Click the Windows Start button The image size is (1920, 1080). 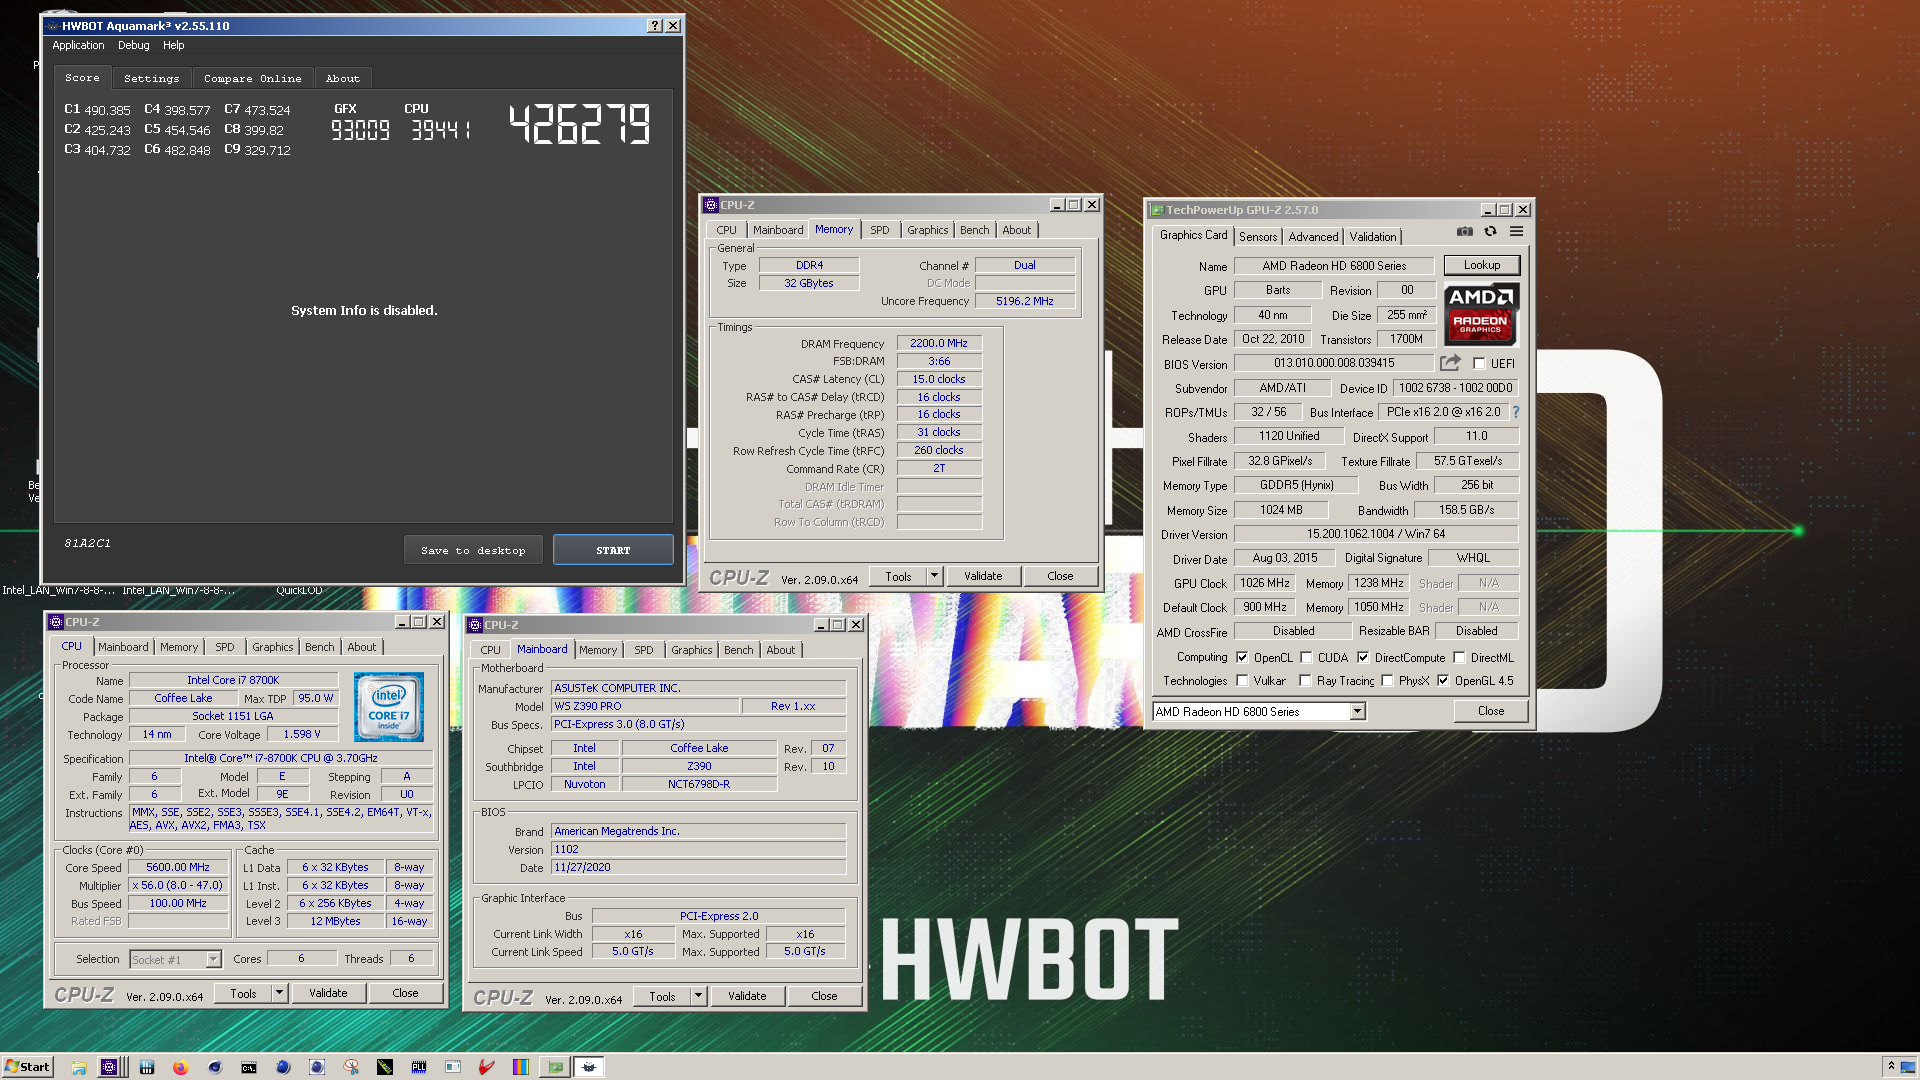27,1067
